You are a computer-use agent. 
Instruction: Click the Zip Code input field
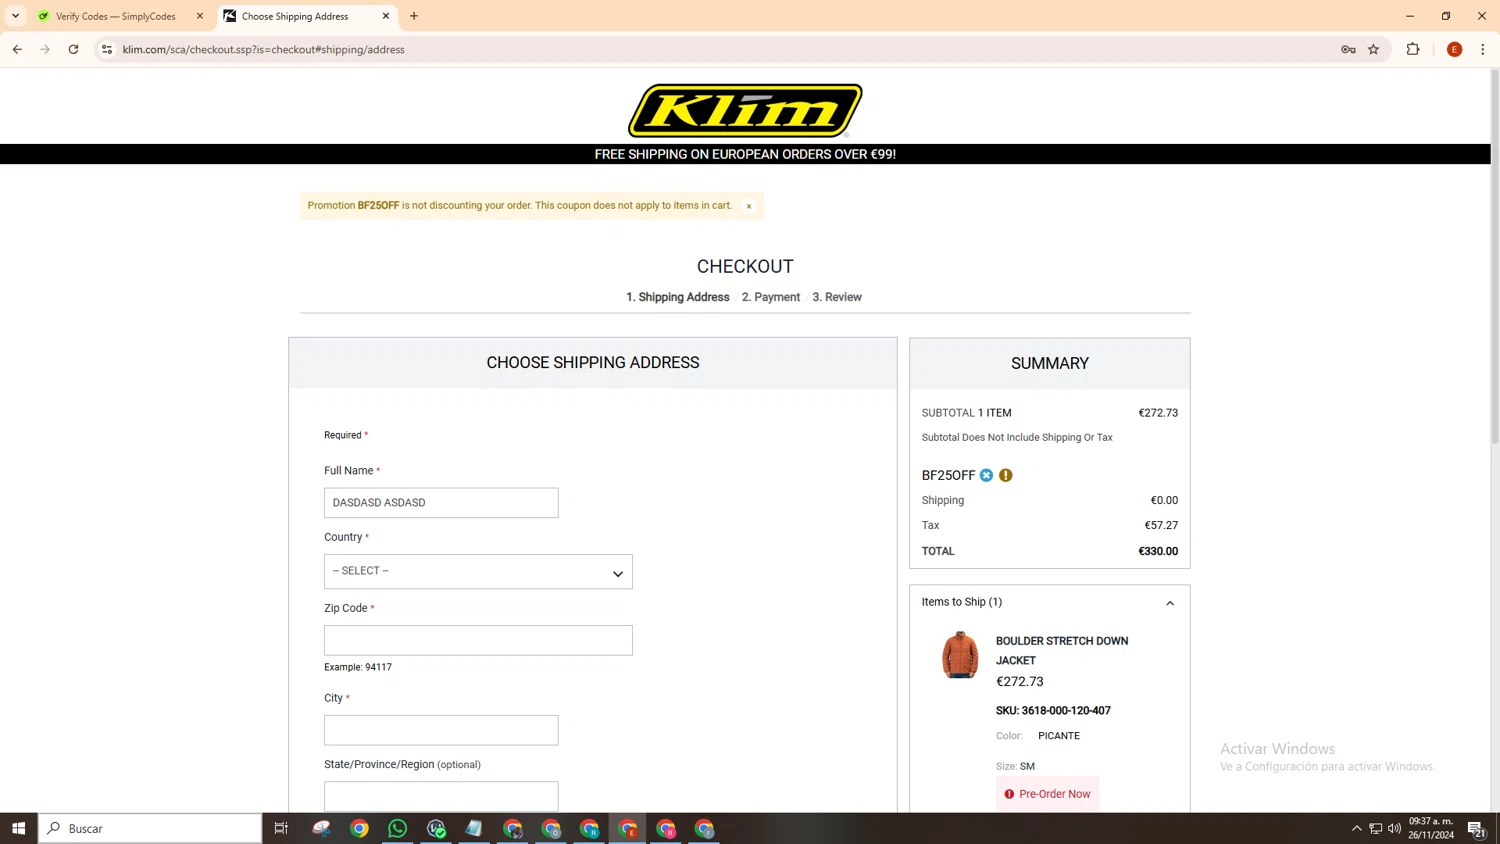point(478,640)
